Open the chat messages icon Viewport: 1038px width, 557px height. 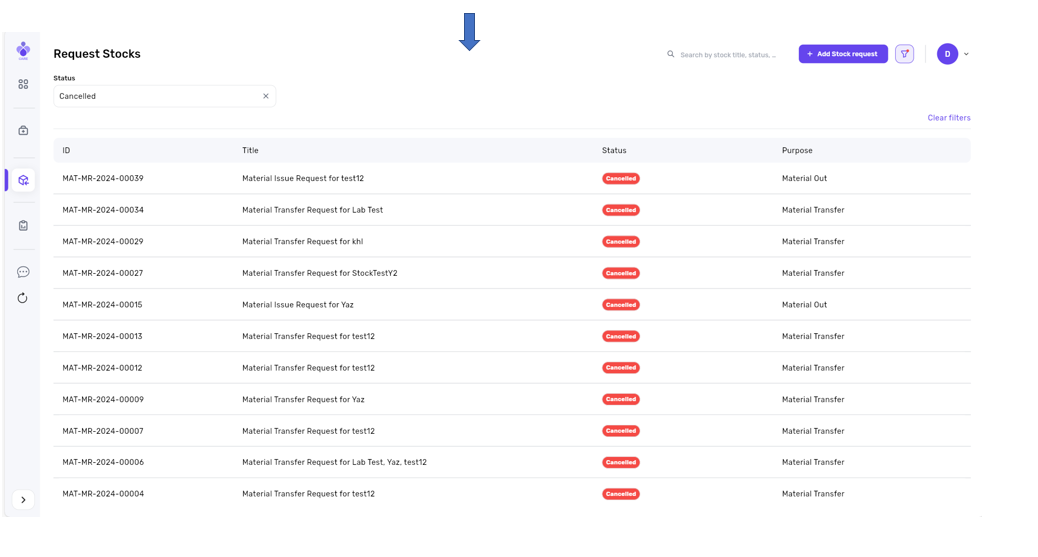pyautogui.click(x=23, y=272)
